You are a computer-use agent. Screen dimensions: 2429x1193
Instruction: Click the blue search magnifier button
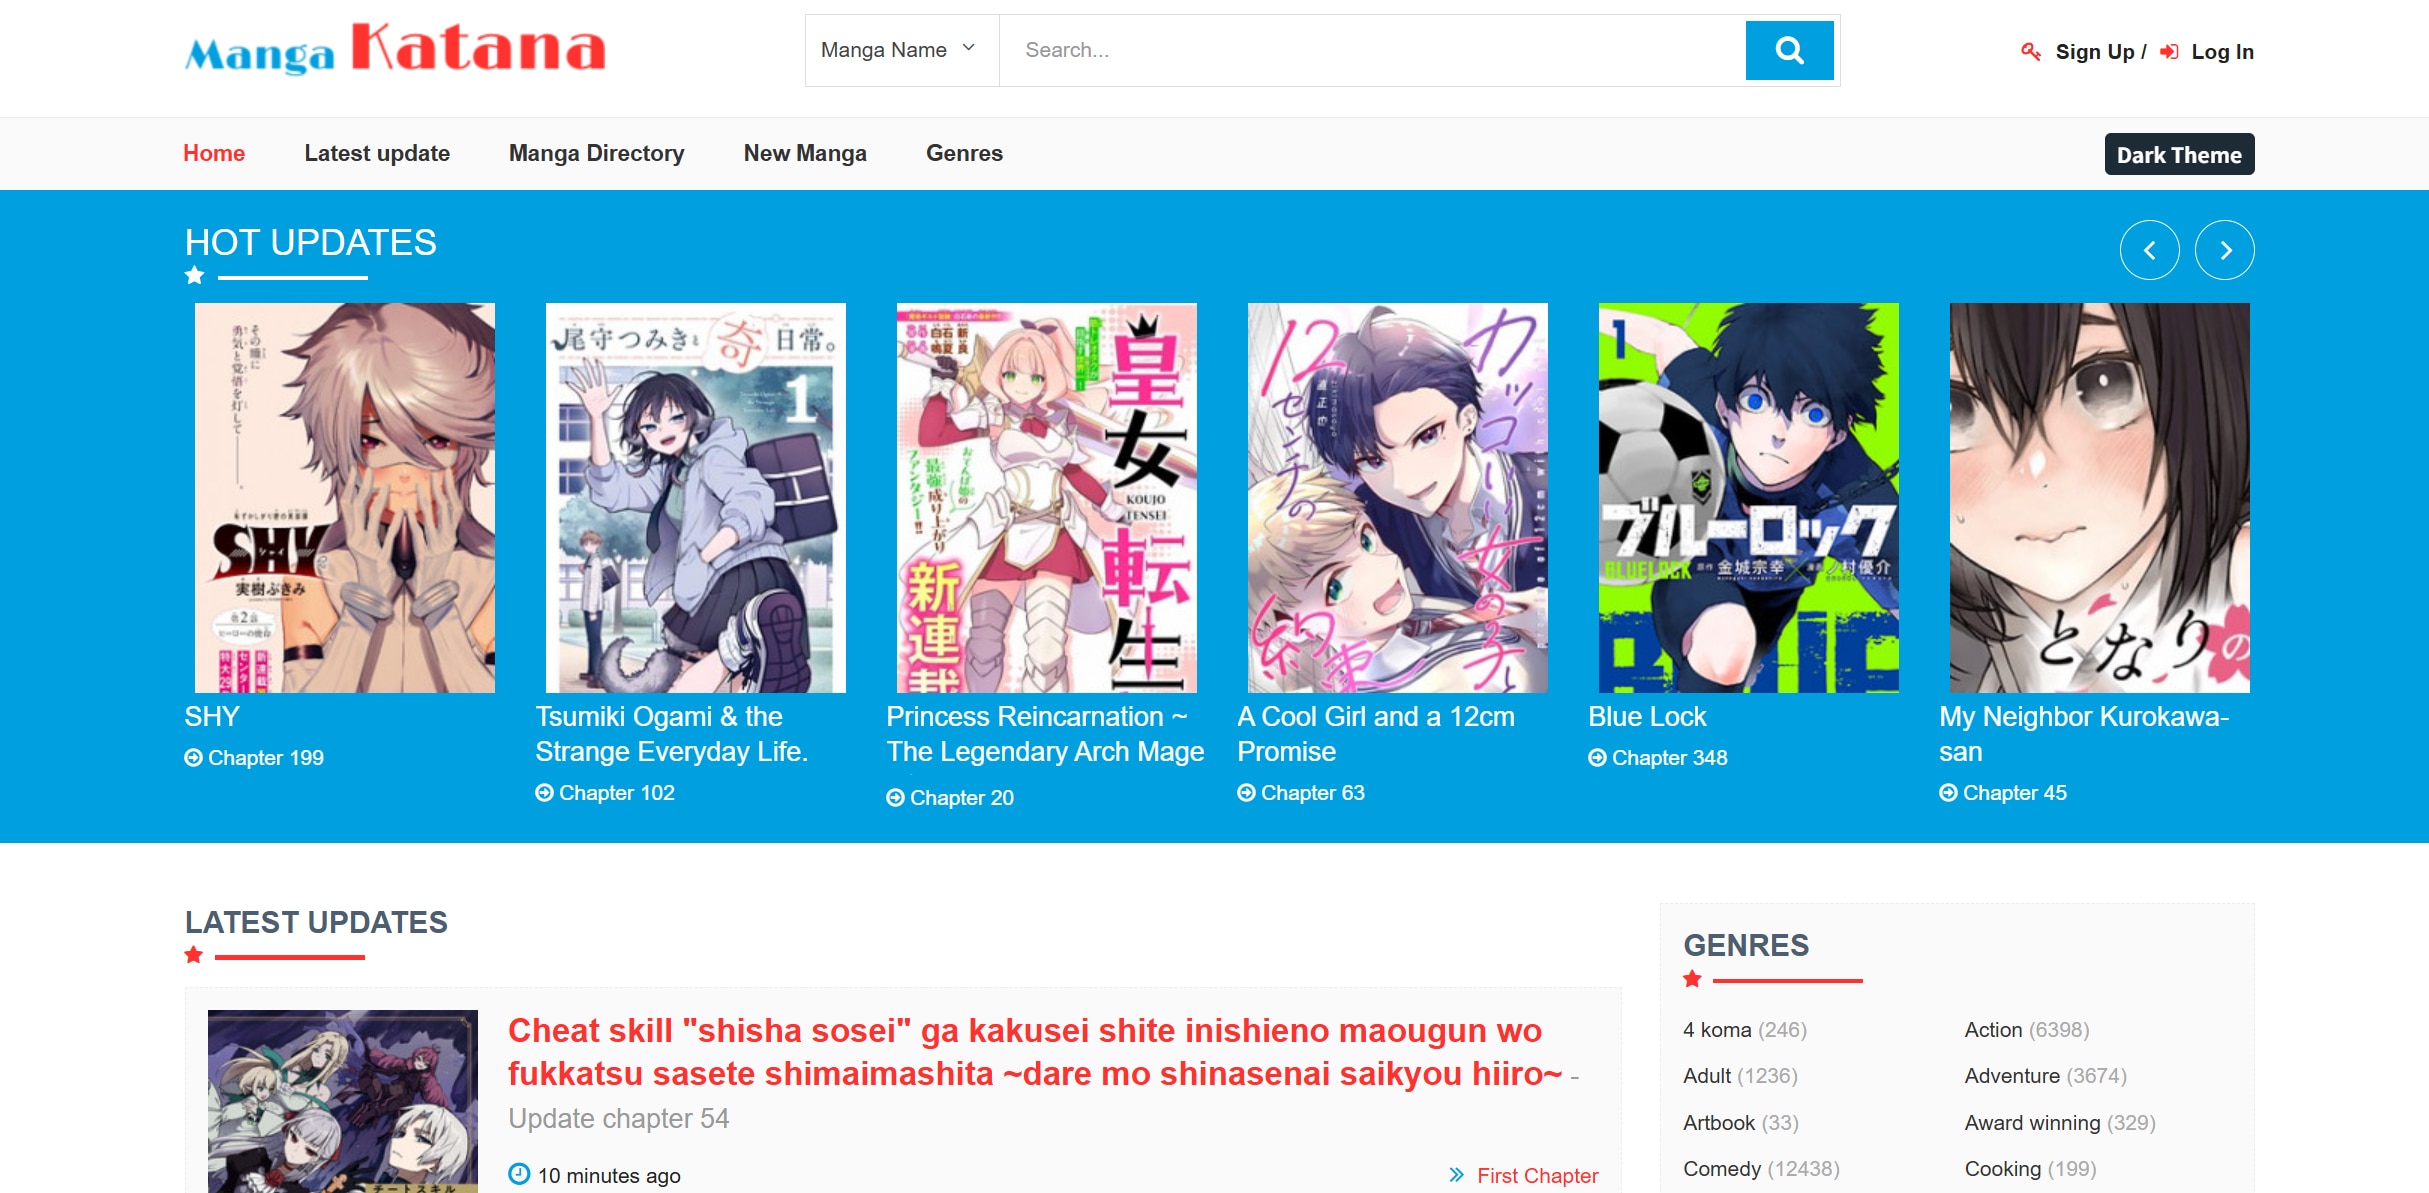click(x=1789, y=50)
